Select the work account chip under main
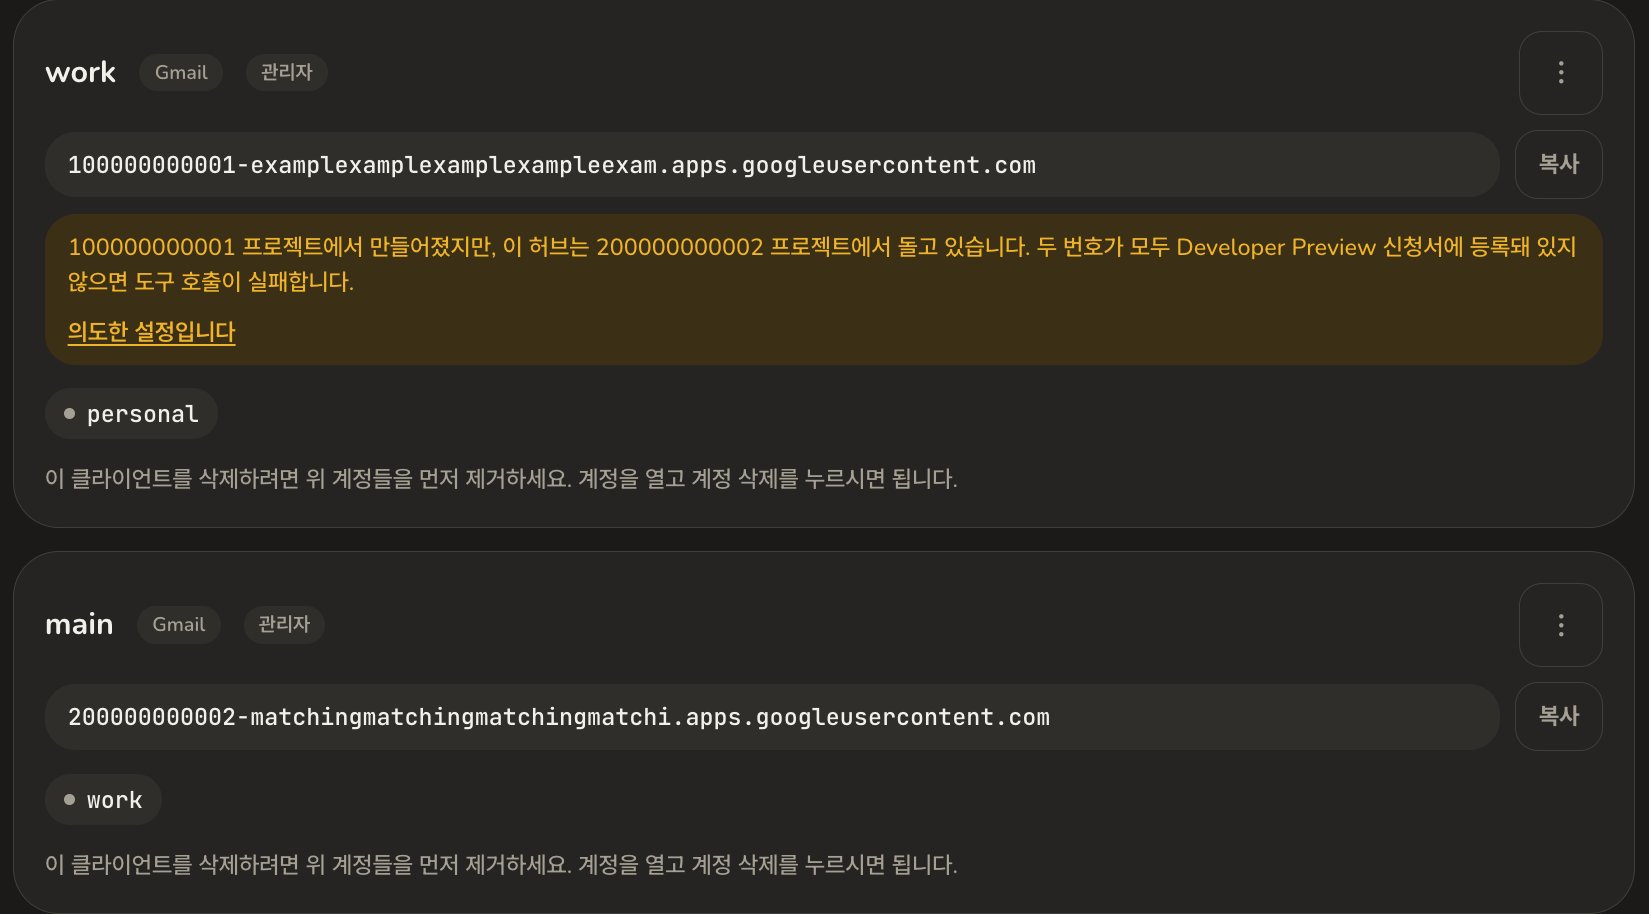Image resolution: width=1649 pixels, height=914 pixels. [103, 800]
